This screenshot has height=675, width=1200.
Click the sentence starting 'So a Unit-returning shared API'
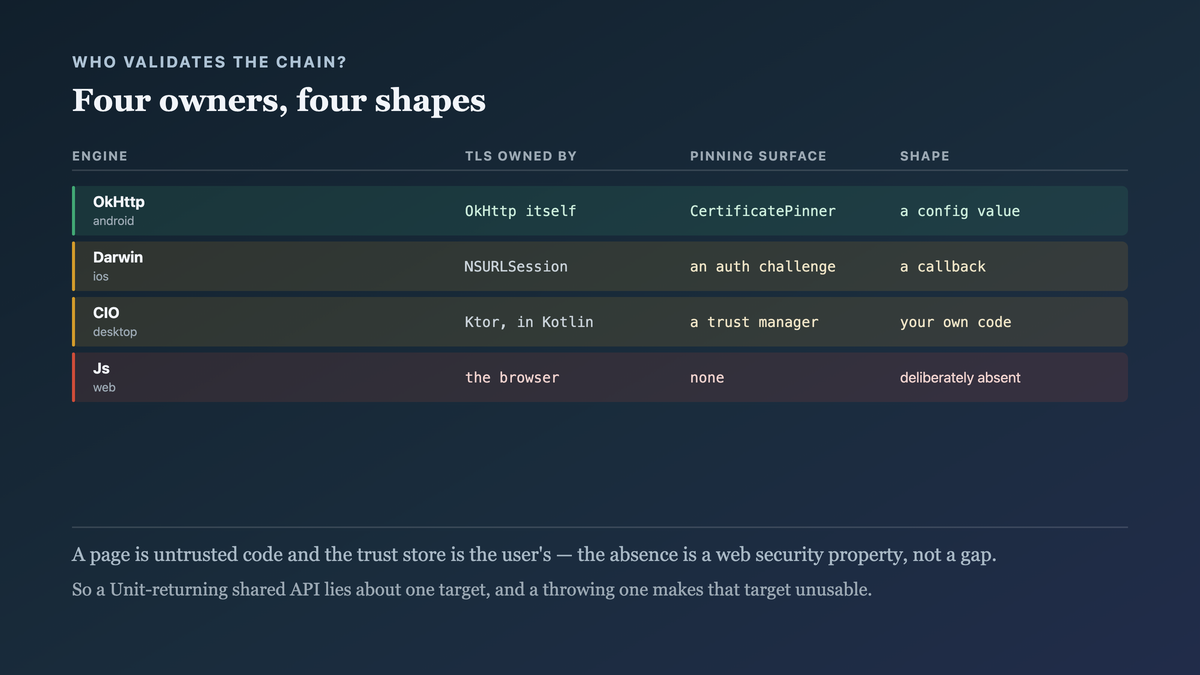tap(472, 590)
